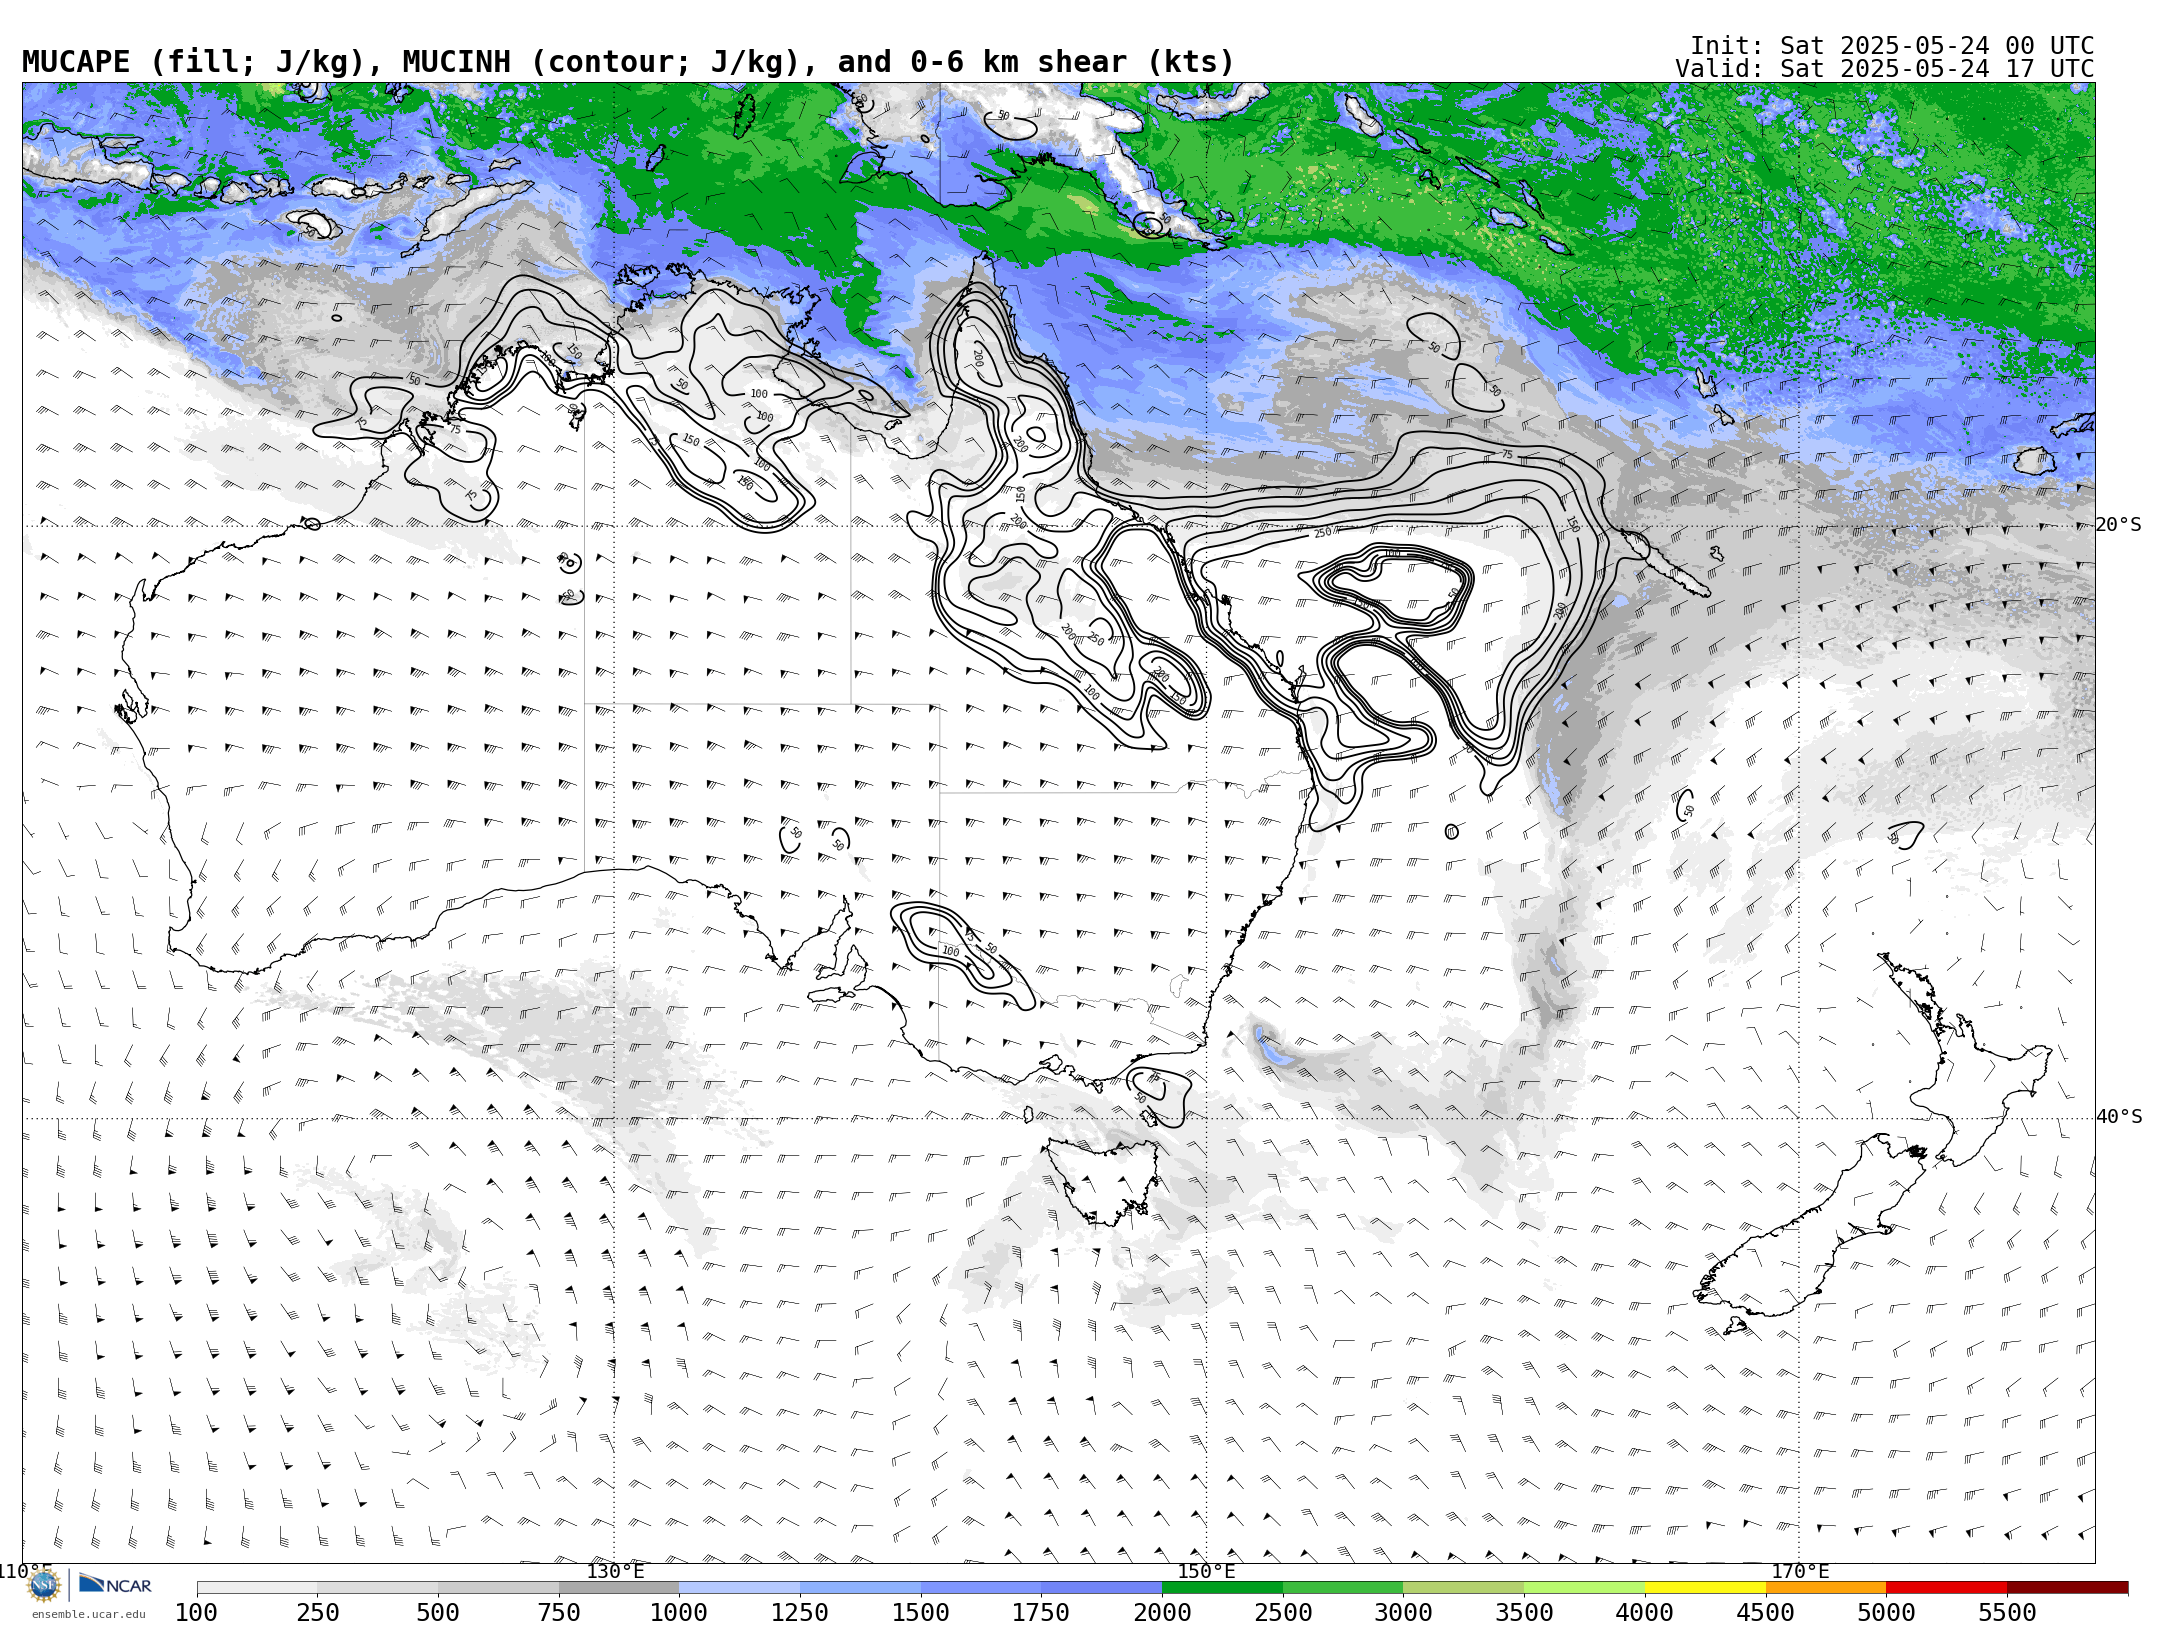Pick the 250-500 gray colorbar swatch
The height and width of the screenshot is (1626, 2160).
(x=378, y=1587)
